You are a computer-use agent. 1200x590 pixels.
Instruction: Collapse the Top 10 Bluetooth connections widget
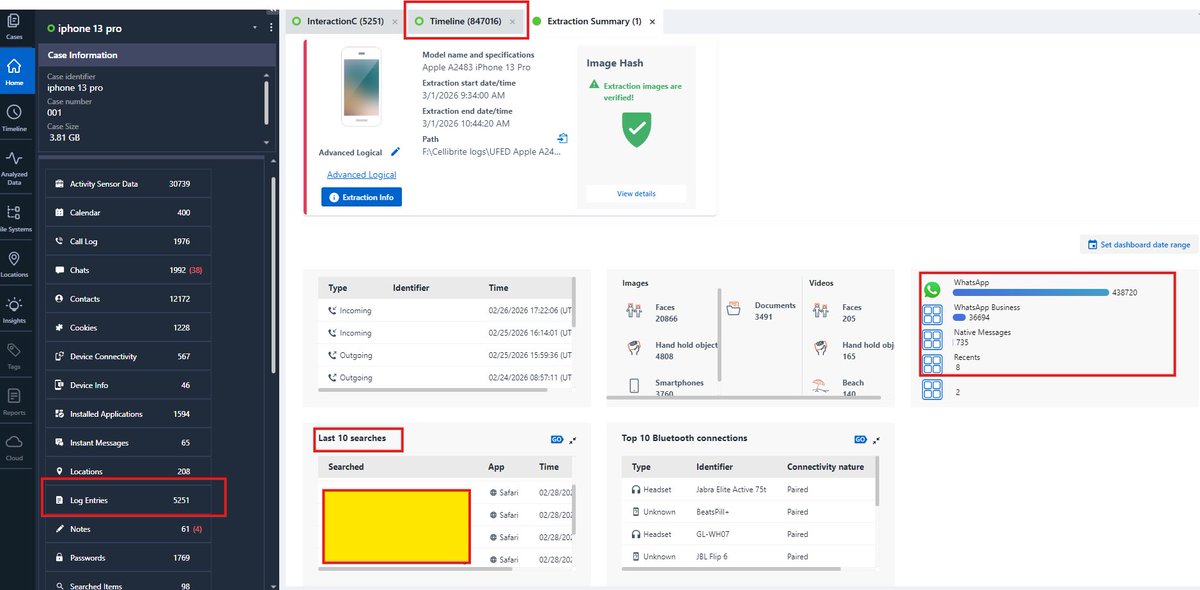pos(877,440)
